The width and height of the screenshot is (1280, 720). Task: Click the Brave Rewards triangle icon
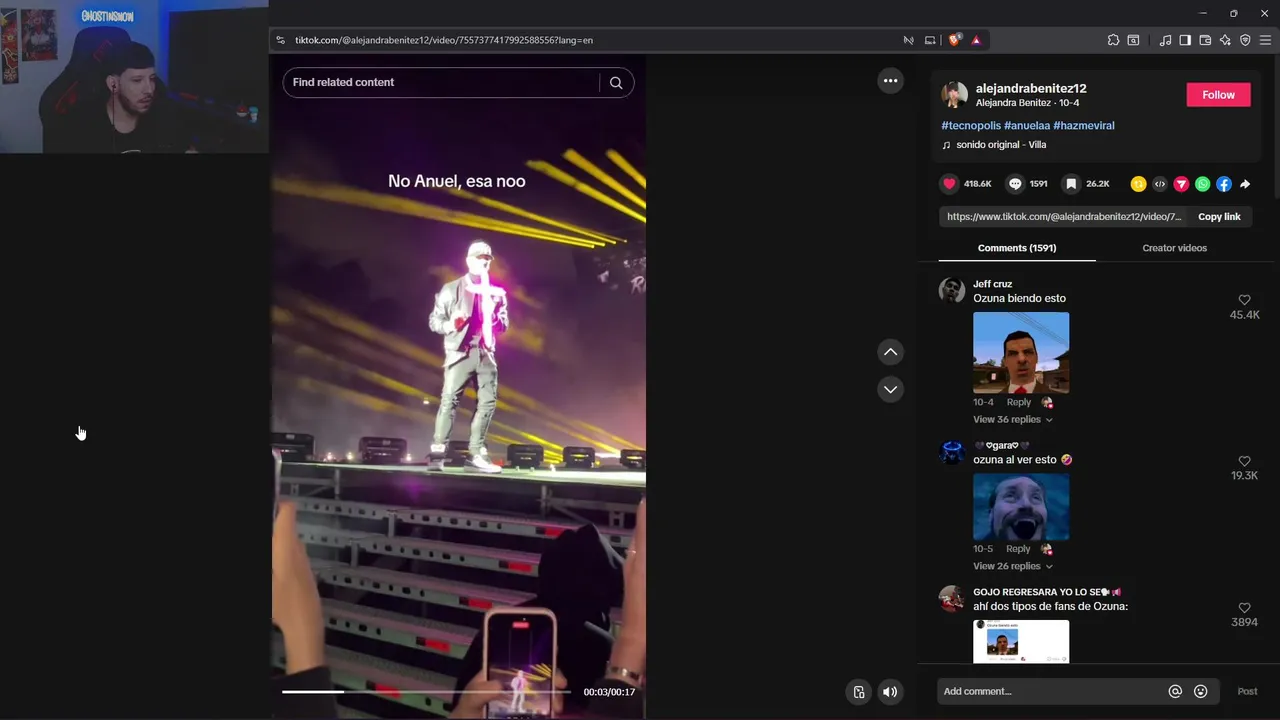coord(976,40)
